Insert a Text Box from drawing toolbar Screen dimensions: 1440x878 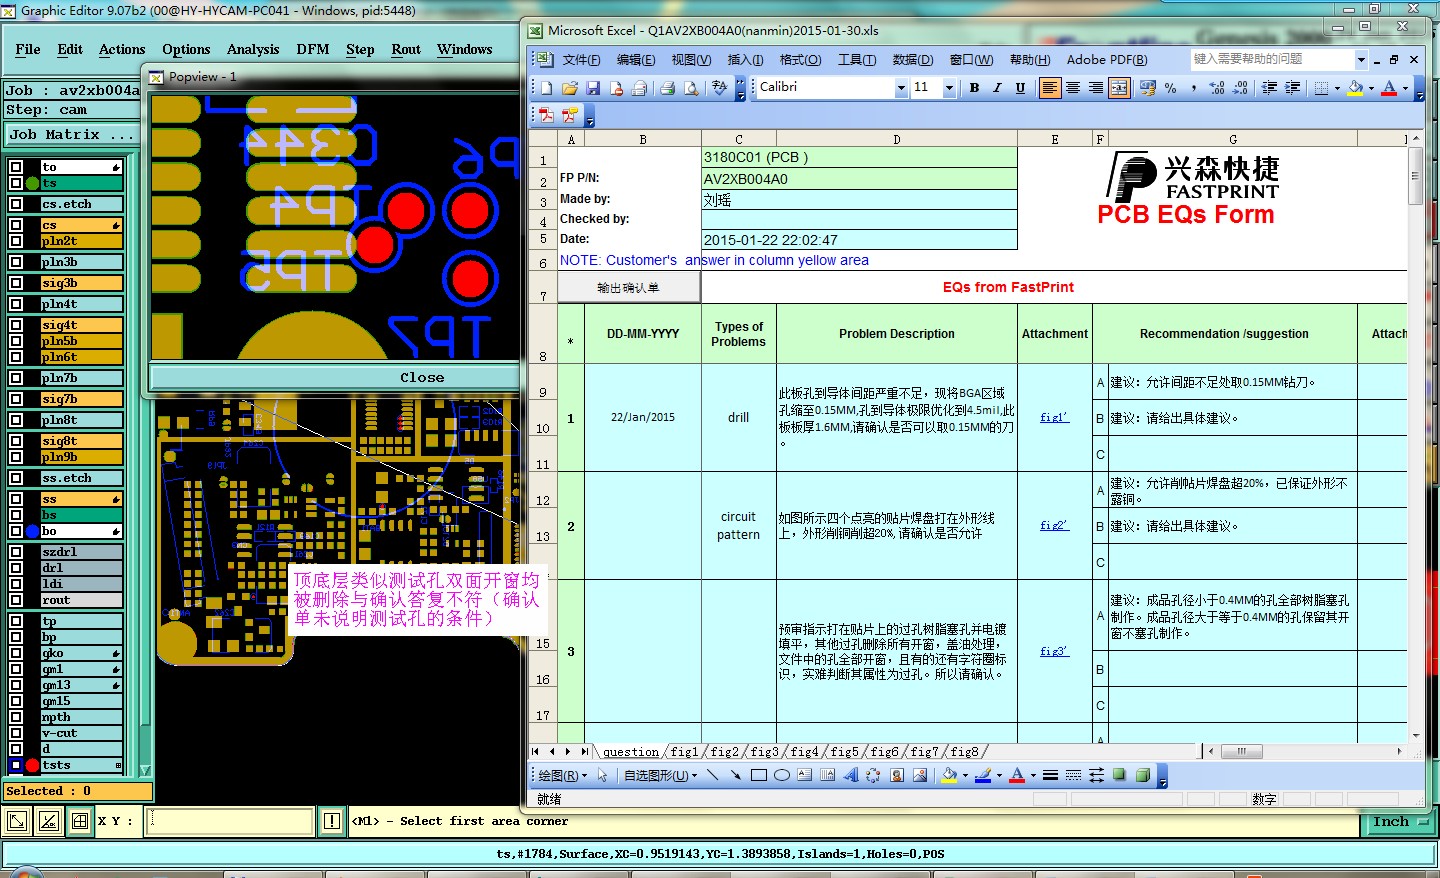(x=805, y=775)
